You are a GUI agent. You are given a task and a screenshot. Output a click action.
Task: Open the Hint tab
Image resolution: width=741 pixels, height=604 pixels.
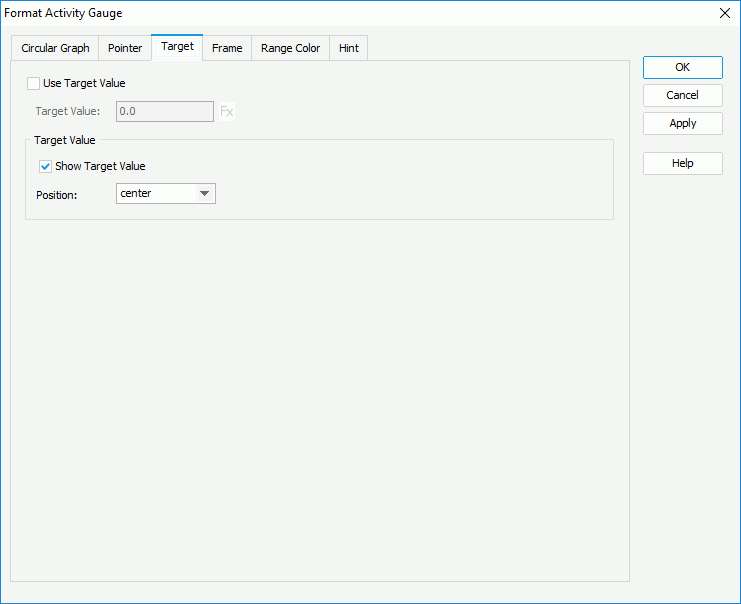[348, 48]
